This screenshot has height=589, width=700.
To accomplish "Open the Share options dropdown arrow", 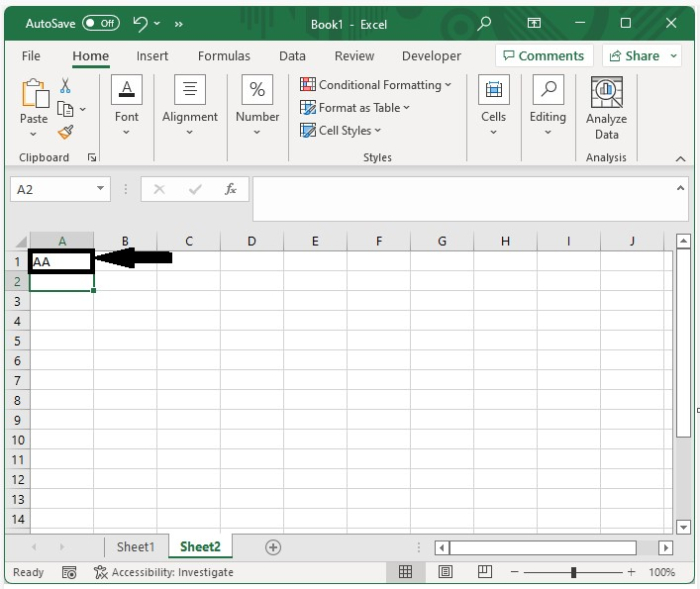I will pos(674,56).
